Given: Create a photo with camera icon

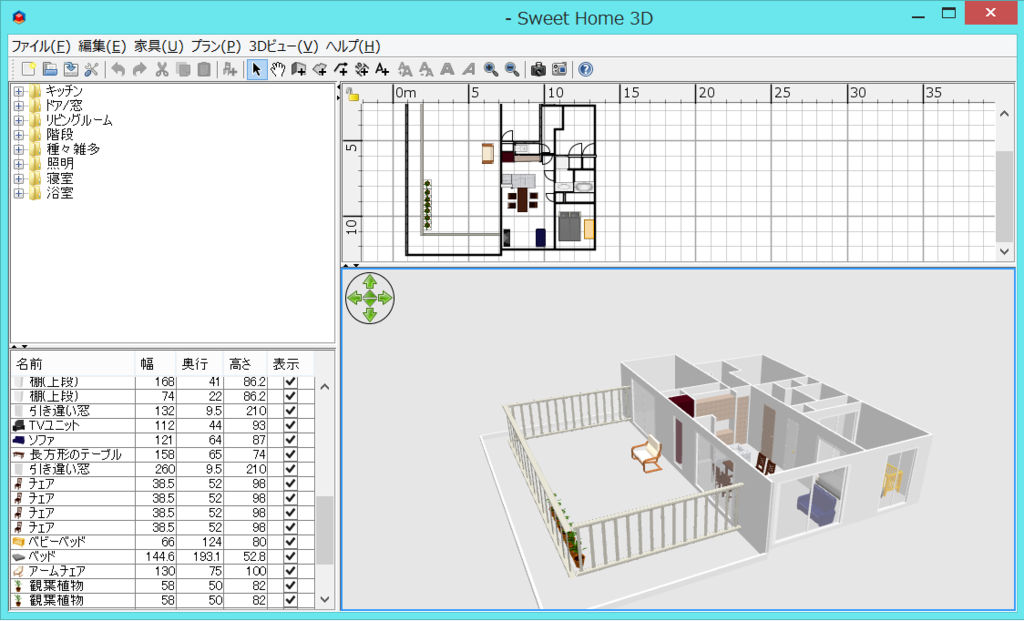Looking at the screenshot, I should coord(538,69).
